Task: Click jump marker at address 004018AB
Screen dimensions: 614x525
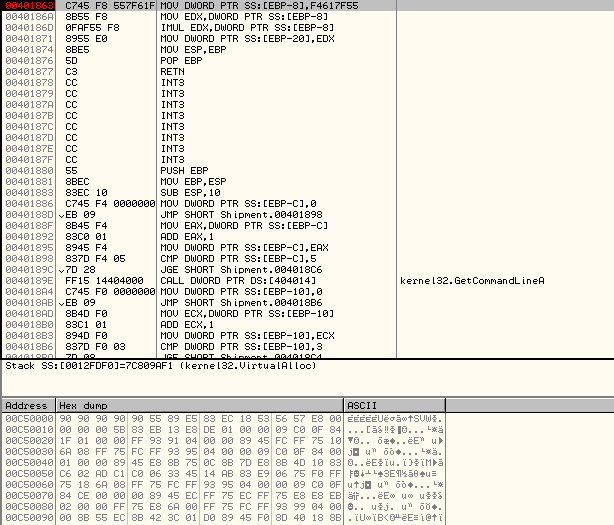Action: pos(59,302)
